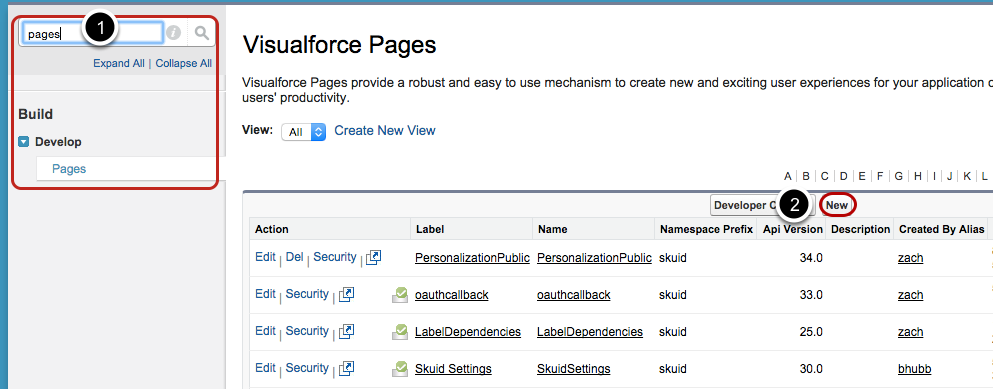Viewport: 993px width, 389px height.
Task: Filter list by letter A
Action: [x=788, y=176]
